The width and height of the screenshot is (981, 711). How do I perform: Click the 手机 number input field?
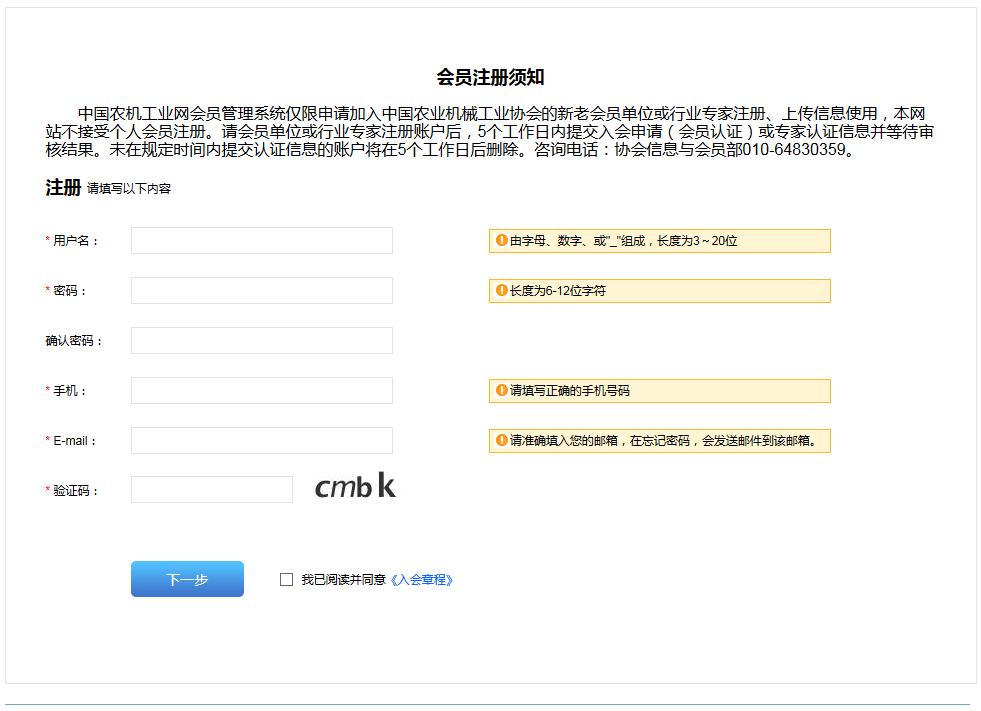click(x=261, y=391)
